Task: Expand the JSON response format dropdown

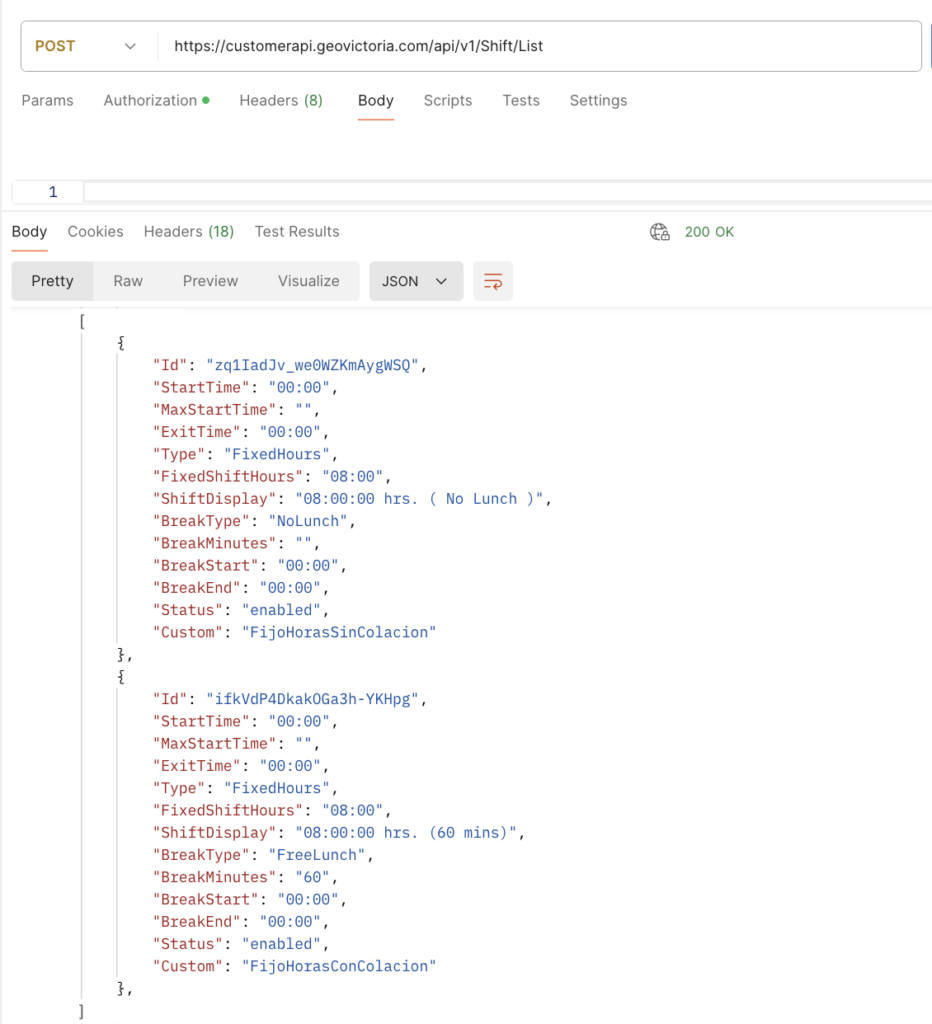Action: (x=415, y=281)
